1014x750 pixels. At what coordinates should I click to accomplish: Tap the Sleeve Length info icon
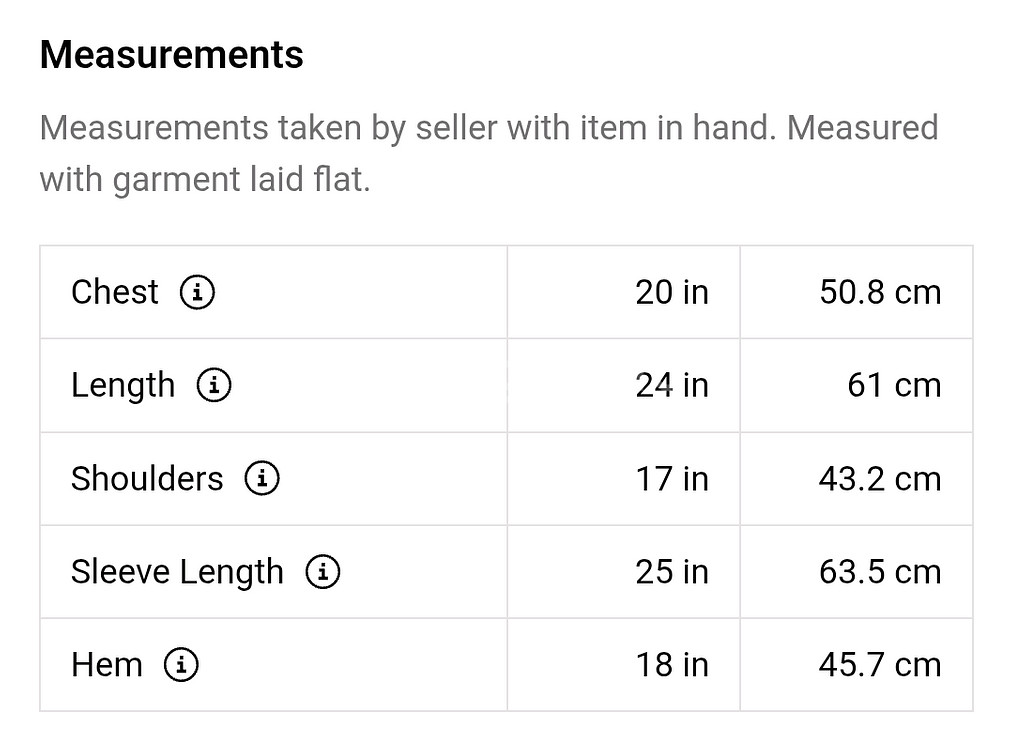(322, 572)
